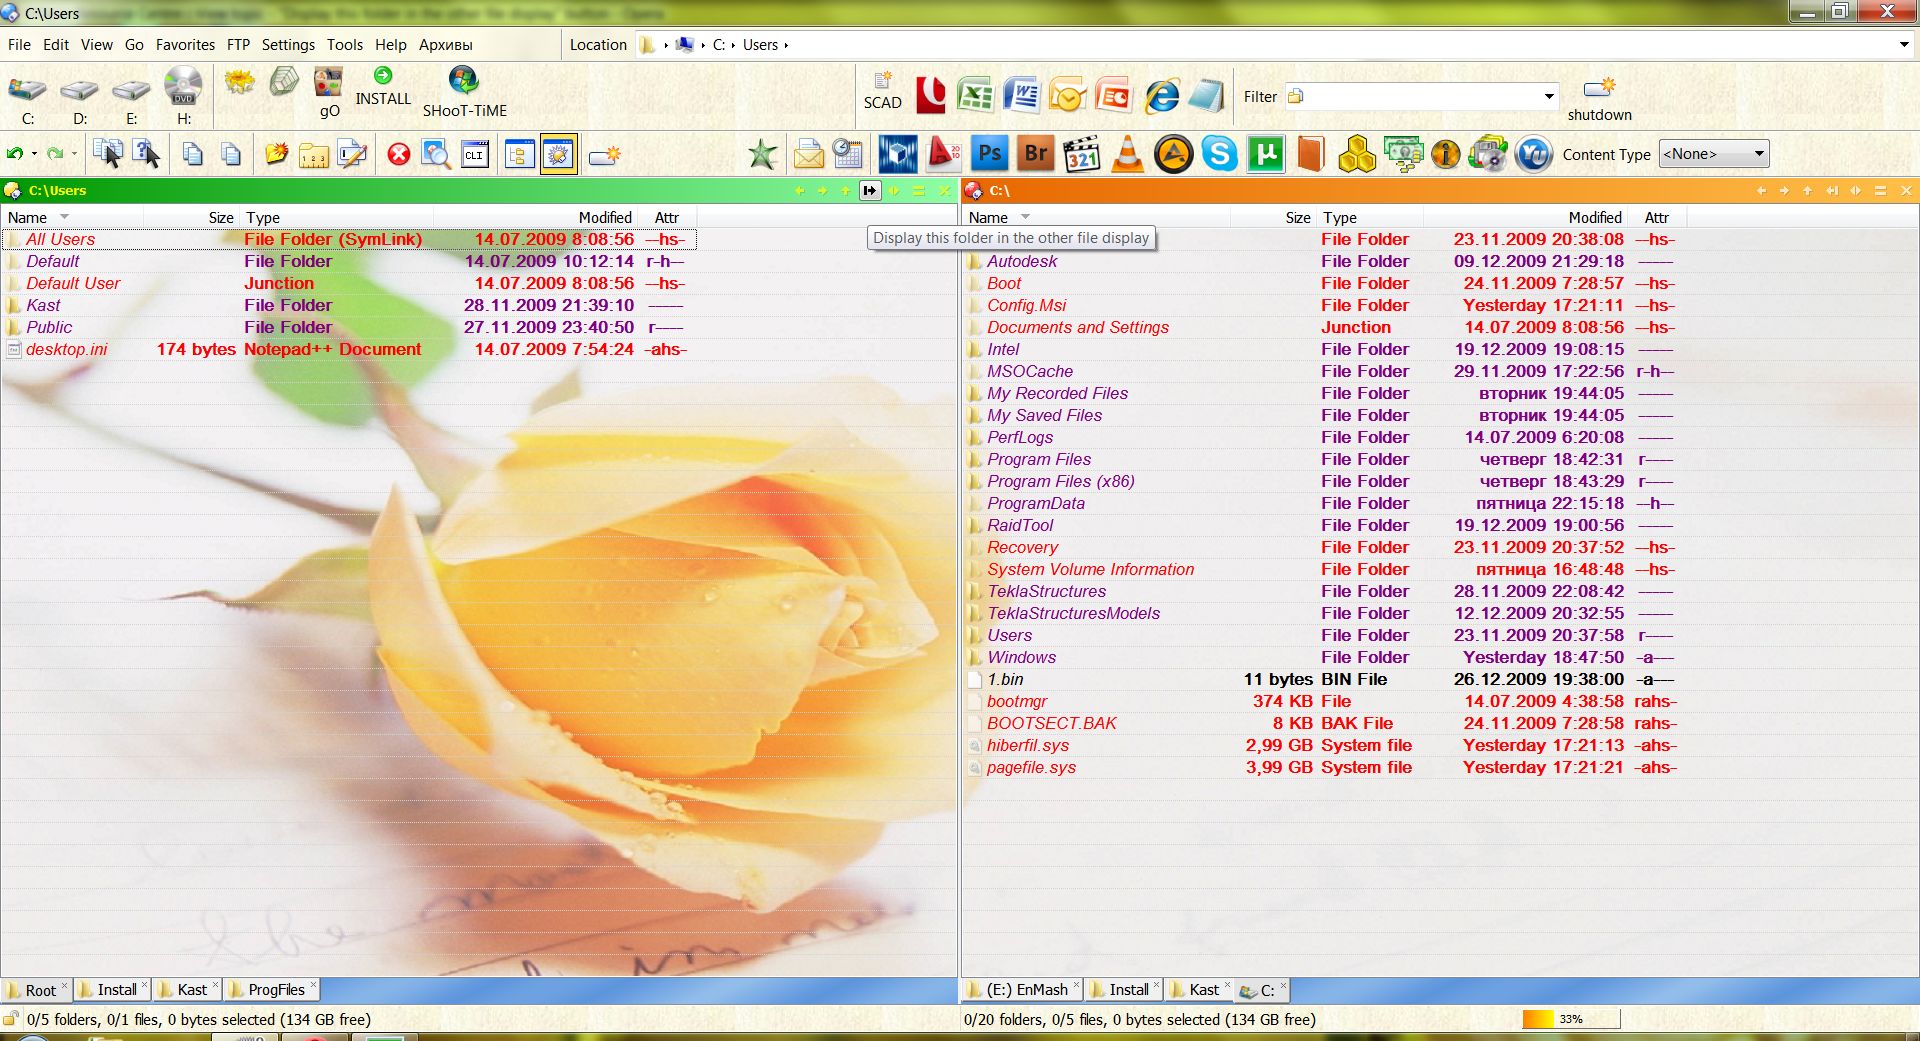Viewport: 1920px width, 1041px height.
Task: Launch uTorrent from the toolbar
Action: click(1265, 154)
